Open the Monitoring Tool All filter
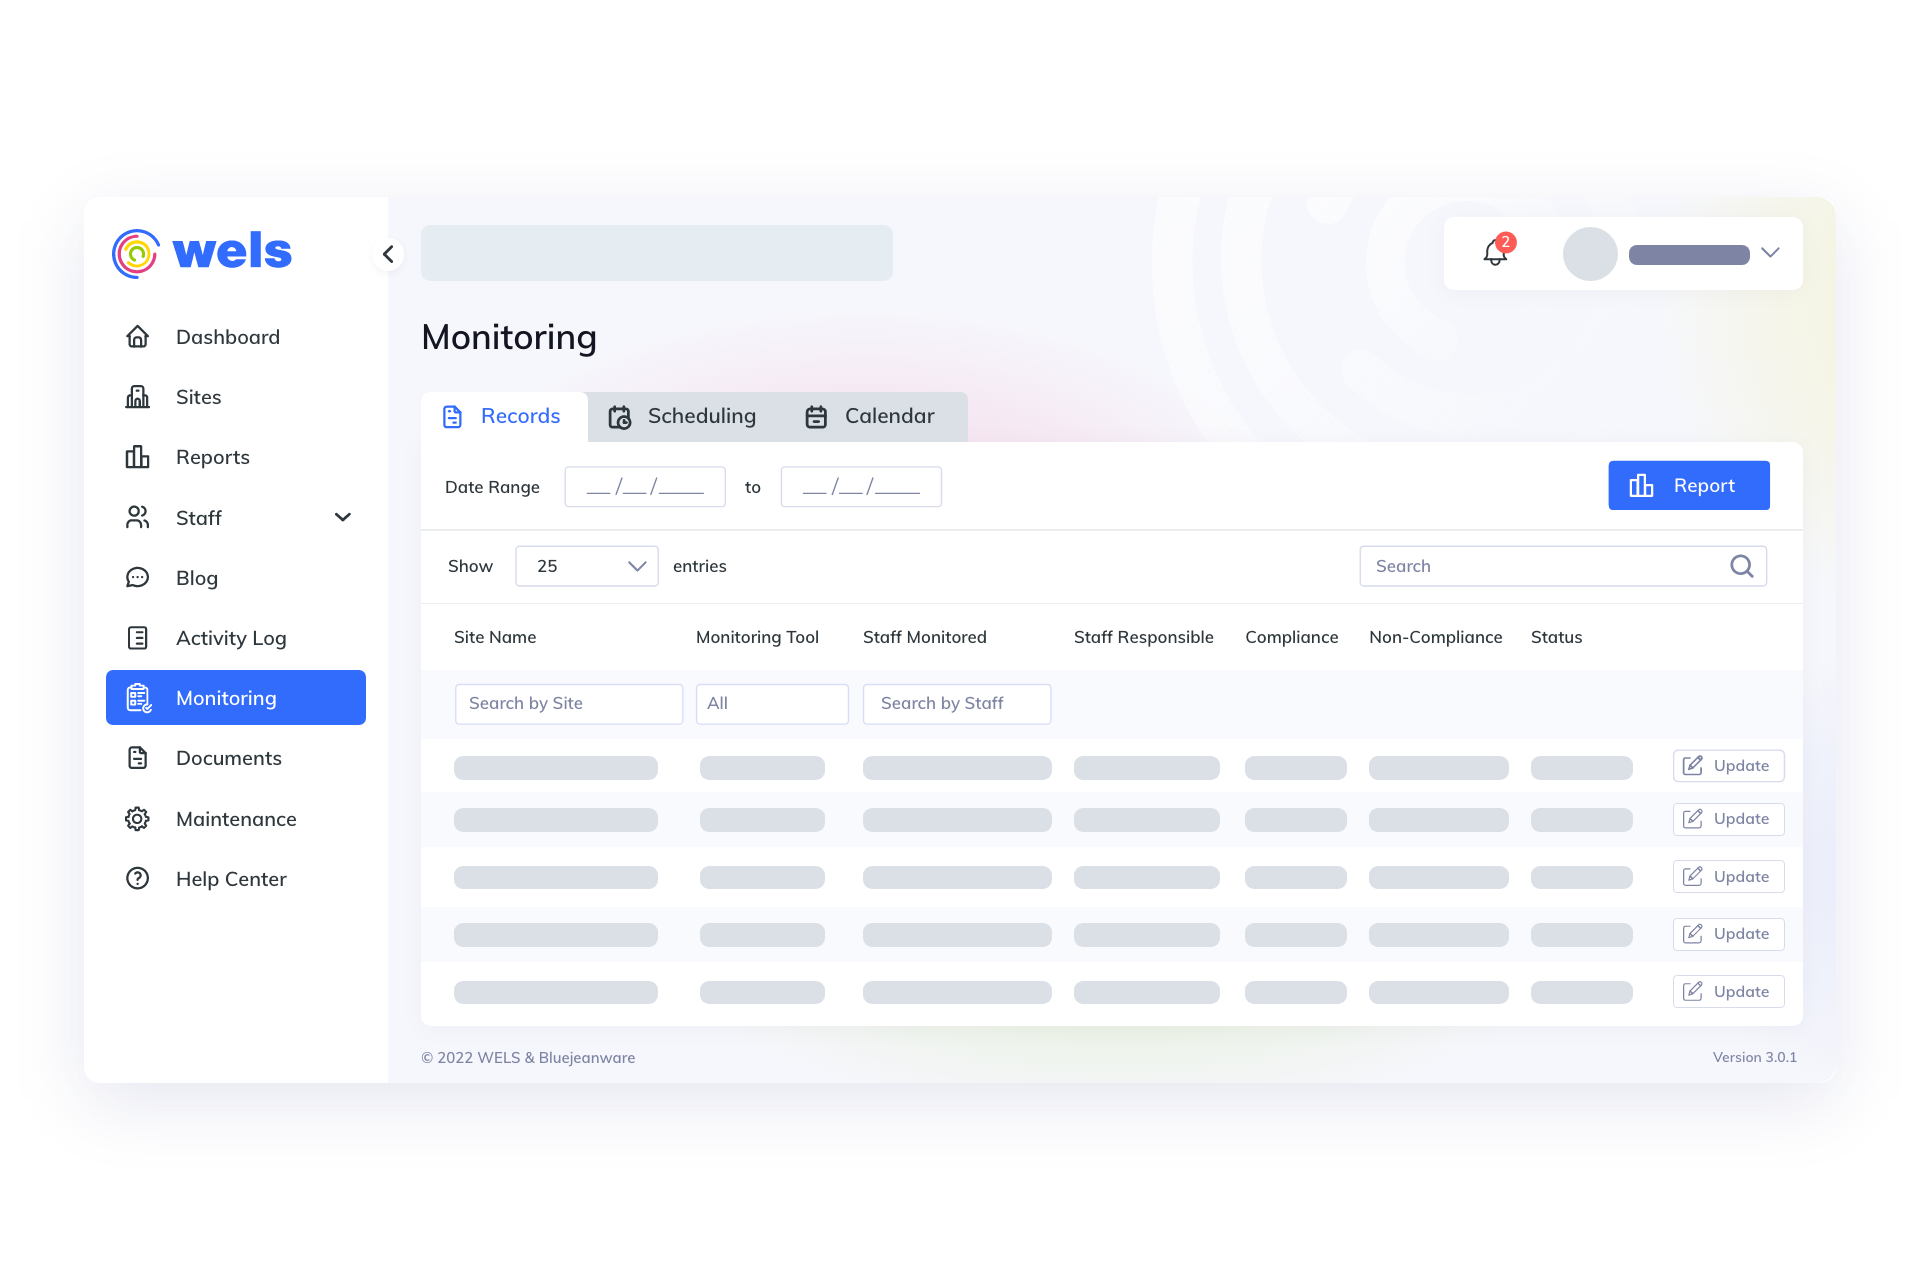This screenshot has height=1280, width=1920. (772, 704)
